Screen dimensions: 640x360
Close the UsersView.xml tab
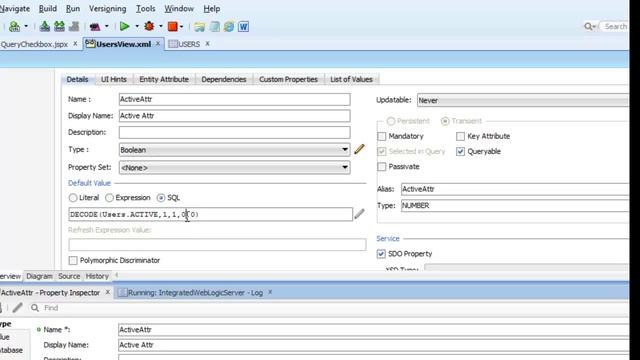tap(158, 44)
